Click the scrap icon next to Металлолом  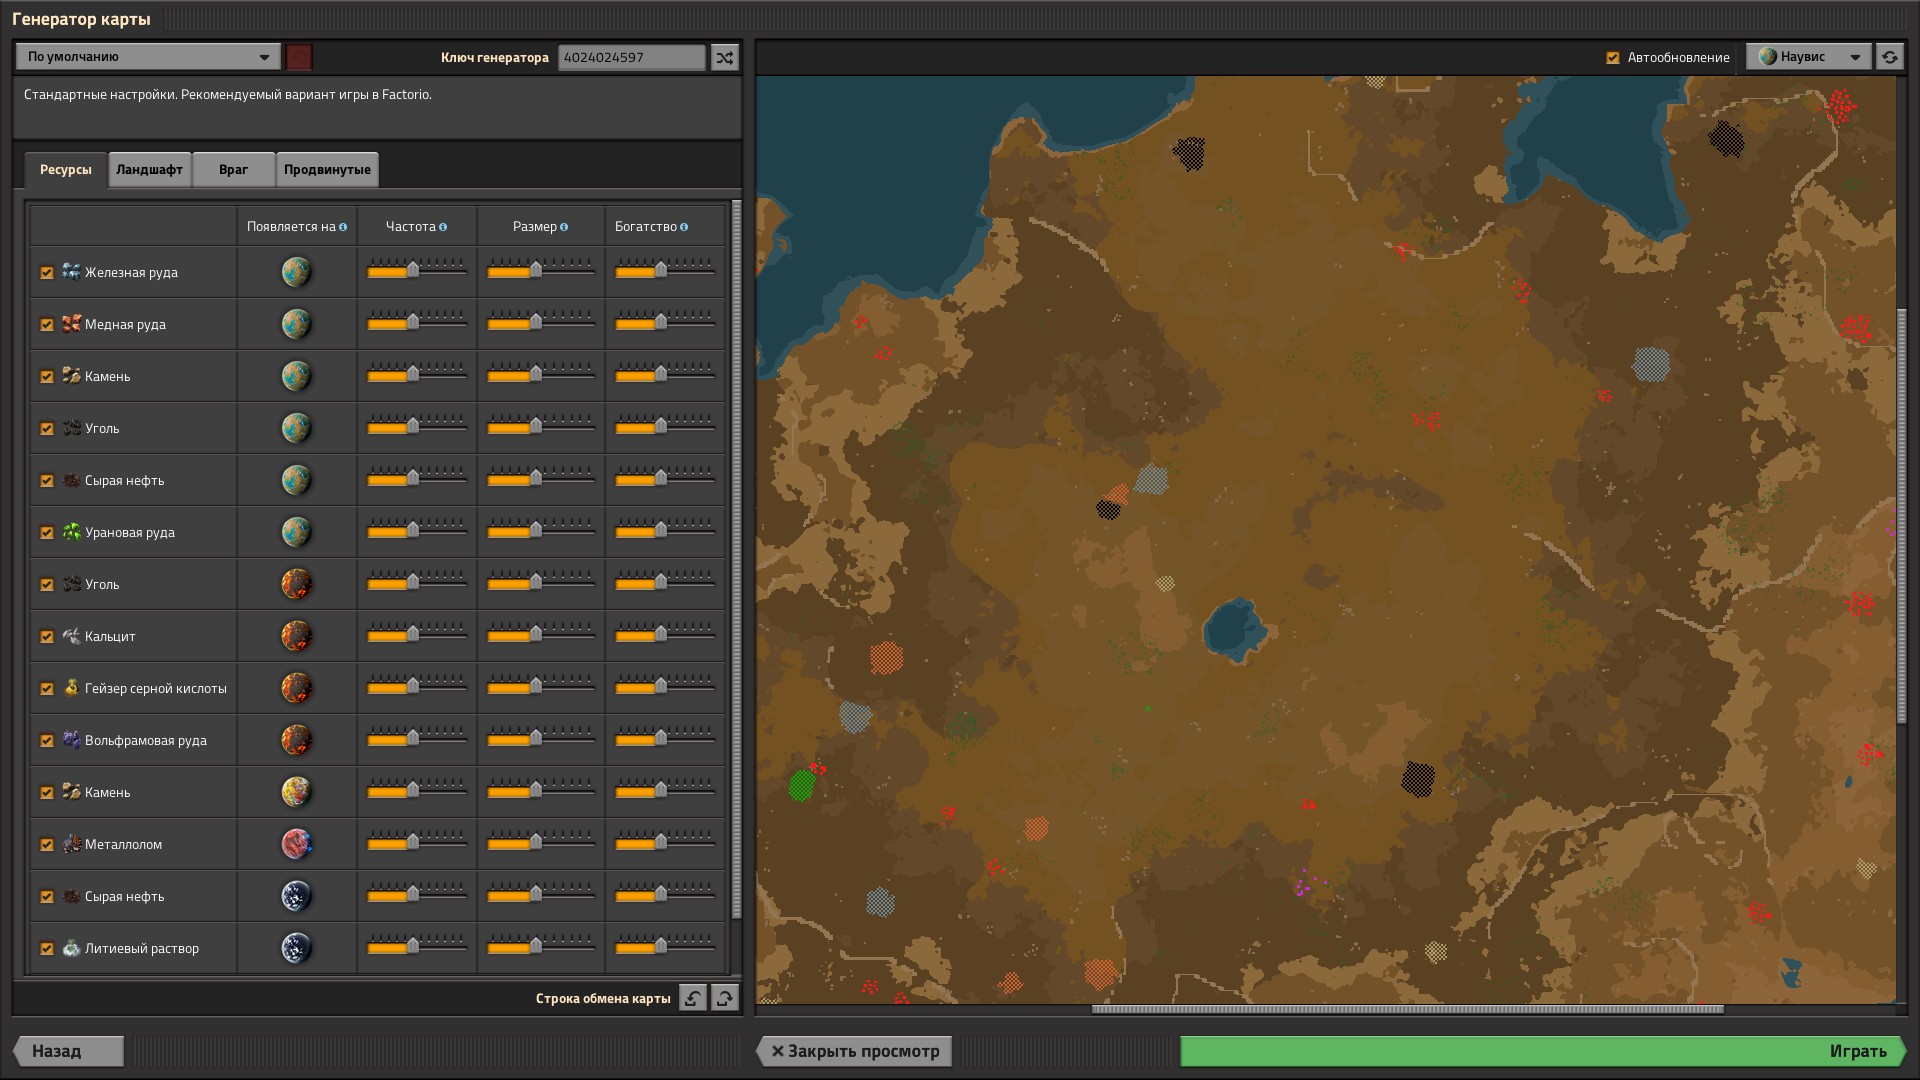point(71,843)
